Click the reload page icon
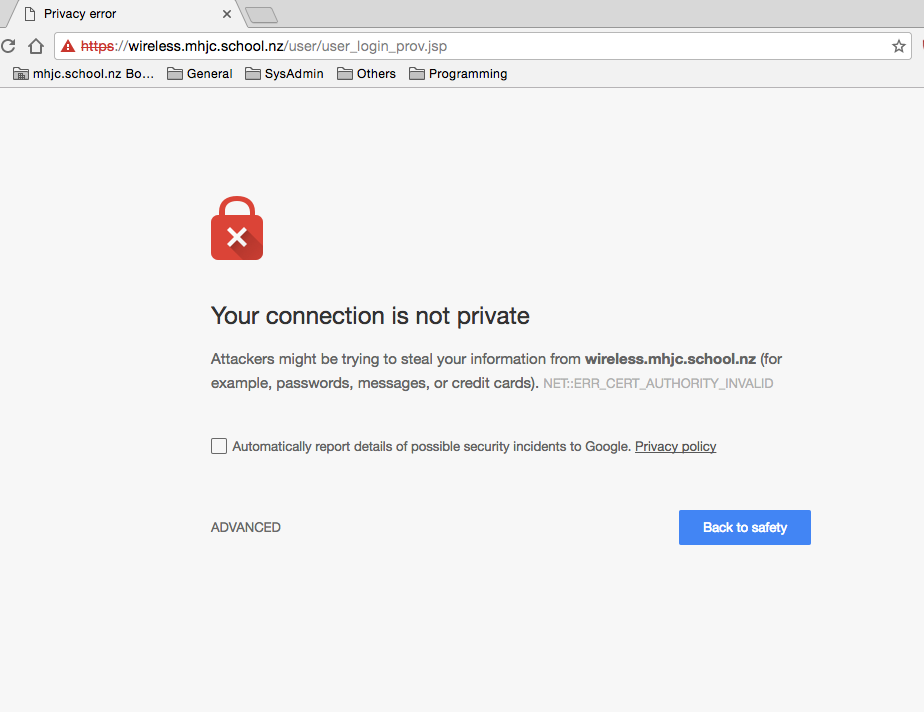 coord(8,46)
